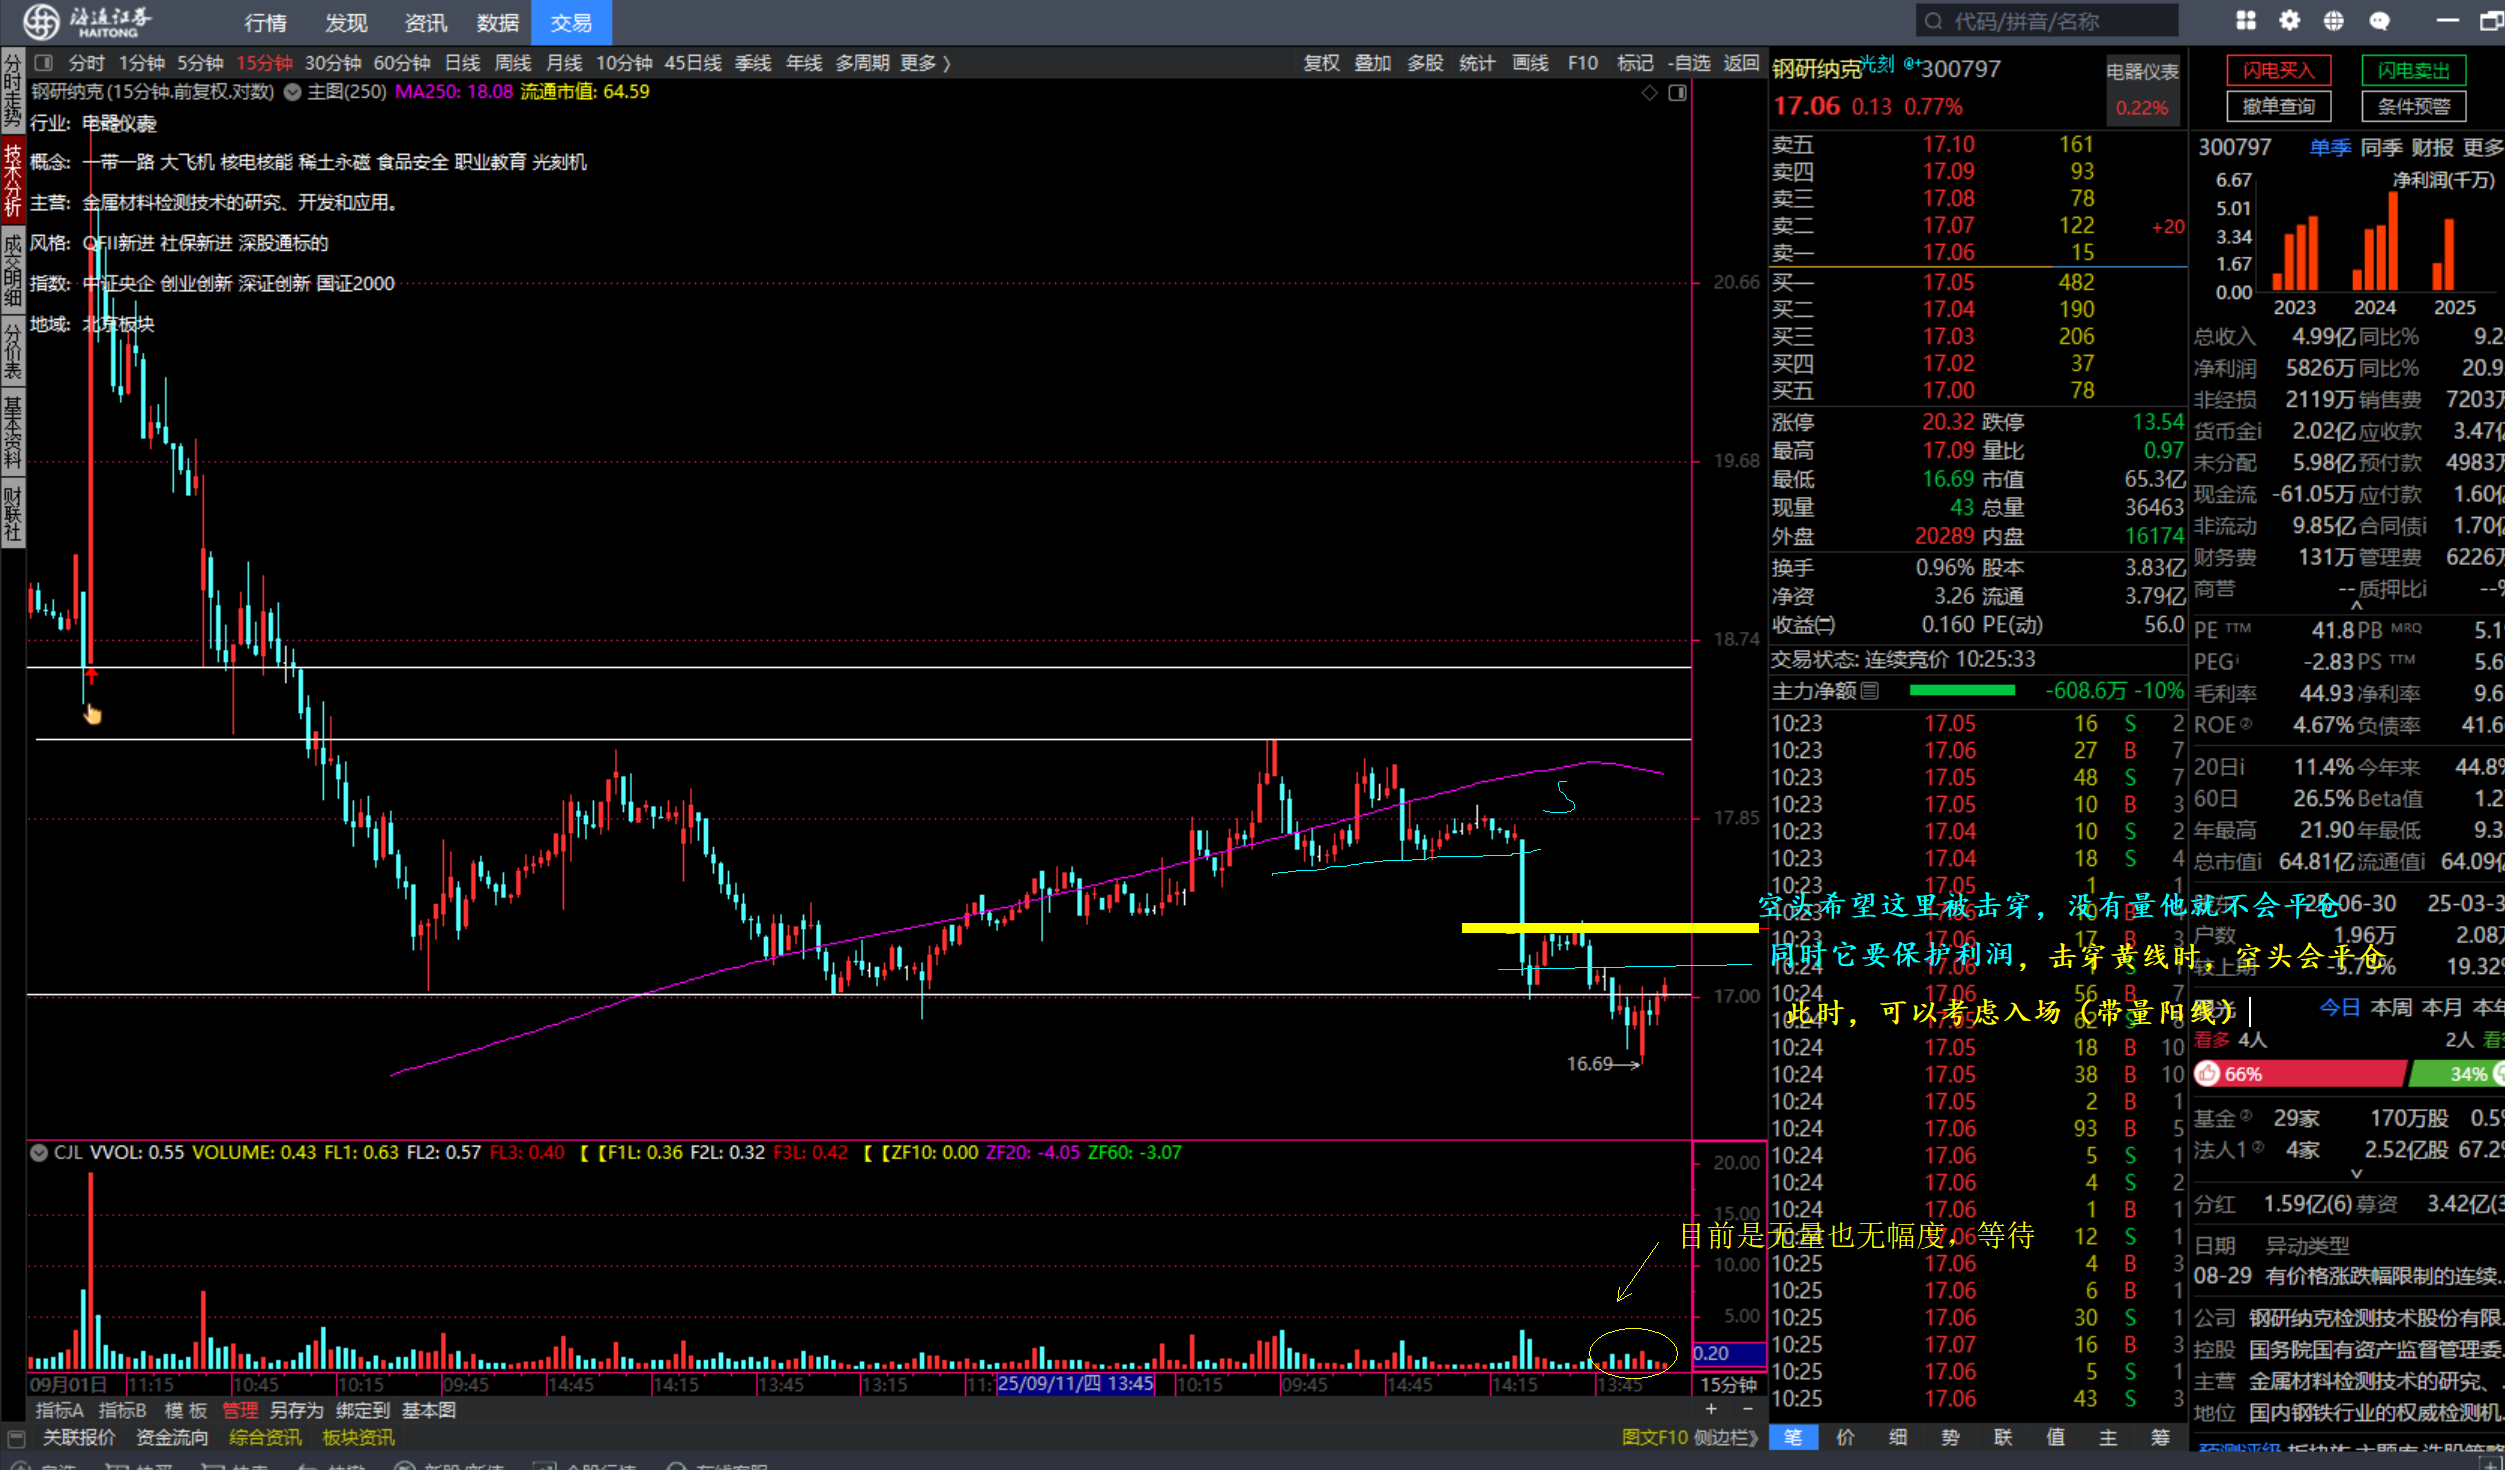Open settings gear icon in title bar
This screenshot has height=1470, width=2505.
(x=2290, y=21)
